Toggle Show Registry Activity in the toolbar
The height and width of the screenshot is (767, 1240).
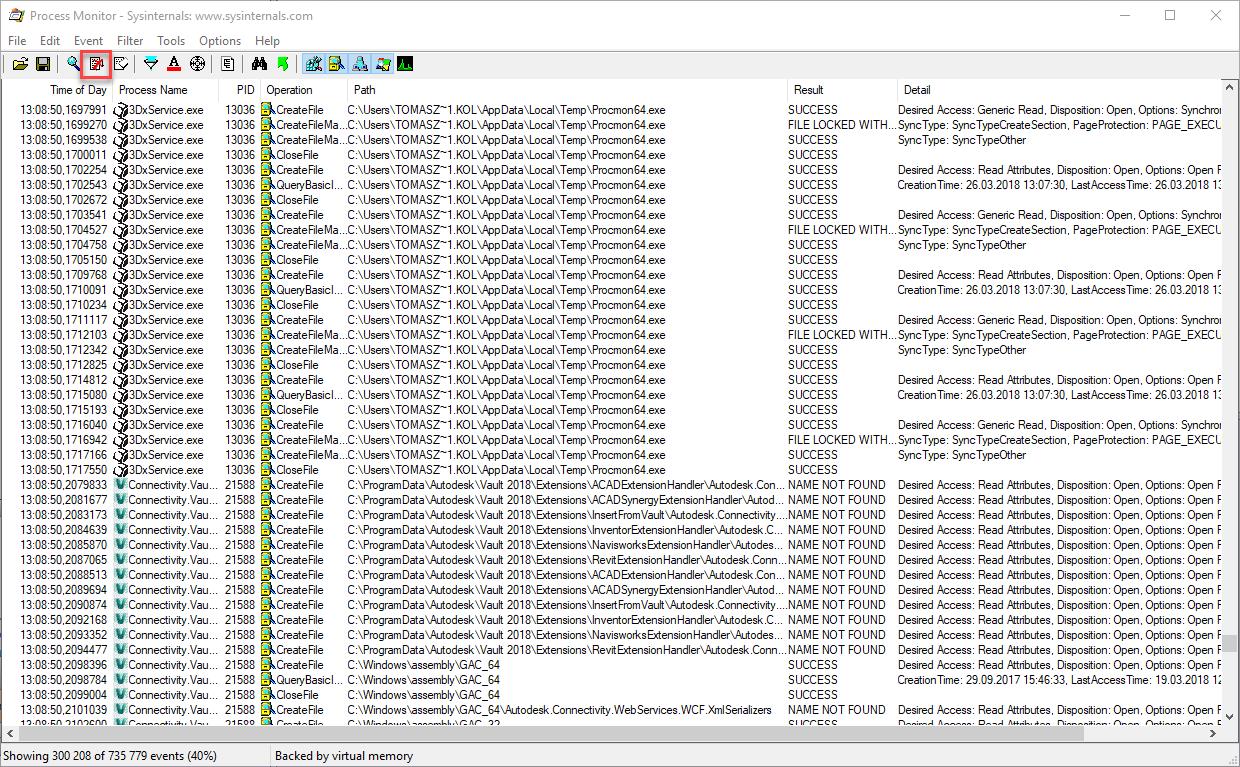coord(314,64)
